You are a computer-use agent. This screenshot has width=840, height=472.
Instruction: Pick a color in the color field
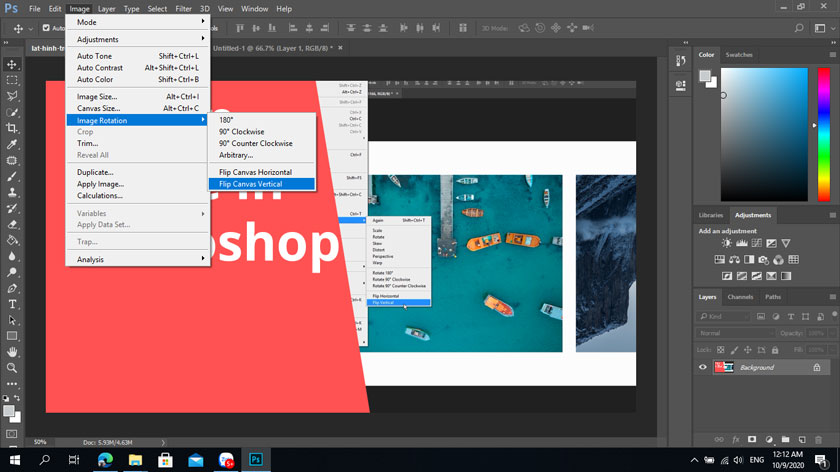click(x=764, y=134)
